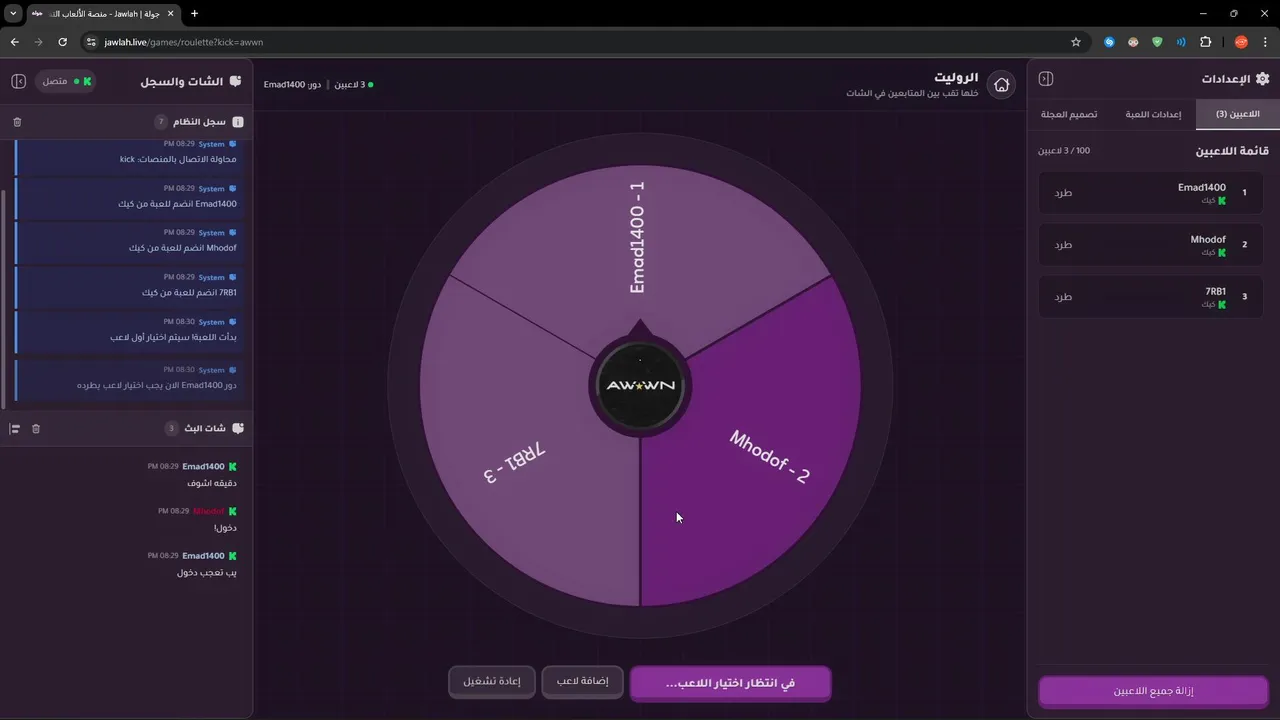Click the Emad1400 - 1 wheel segment
This screenshot has height=720, width=1280.
tap(637, 238)
